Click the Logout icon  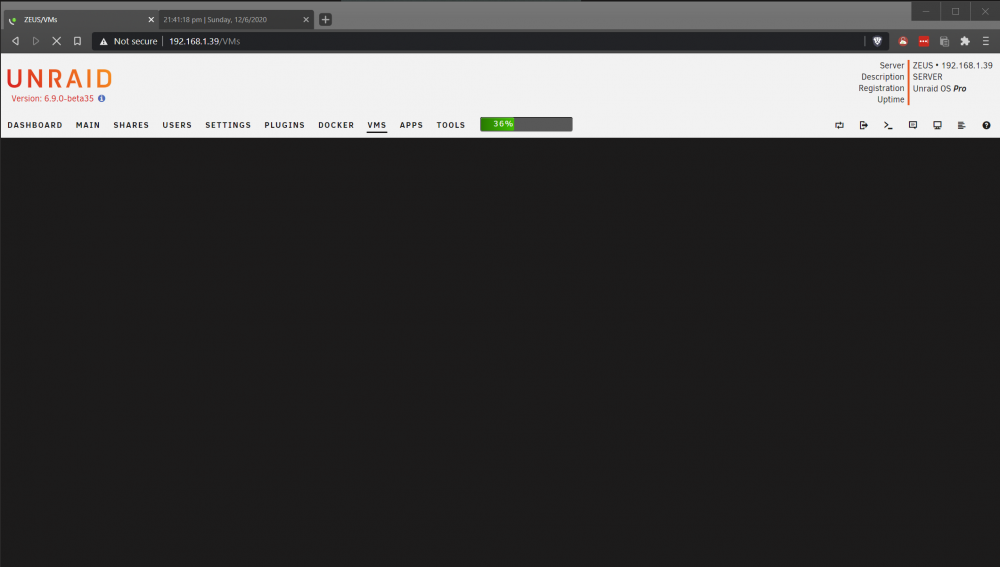coord(864,125)
